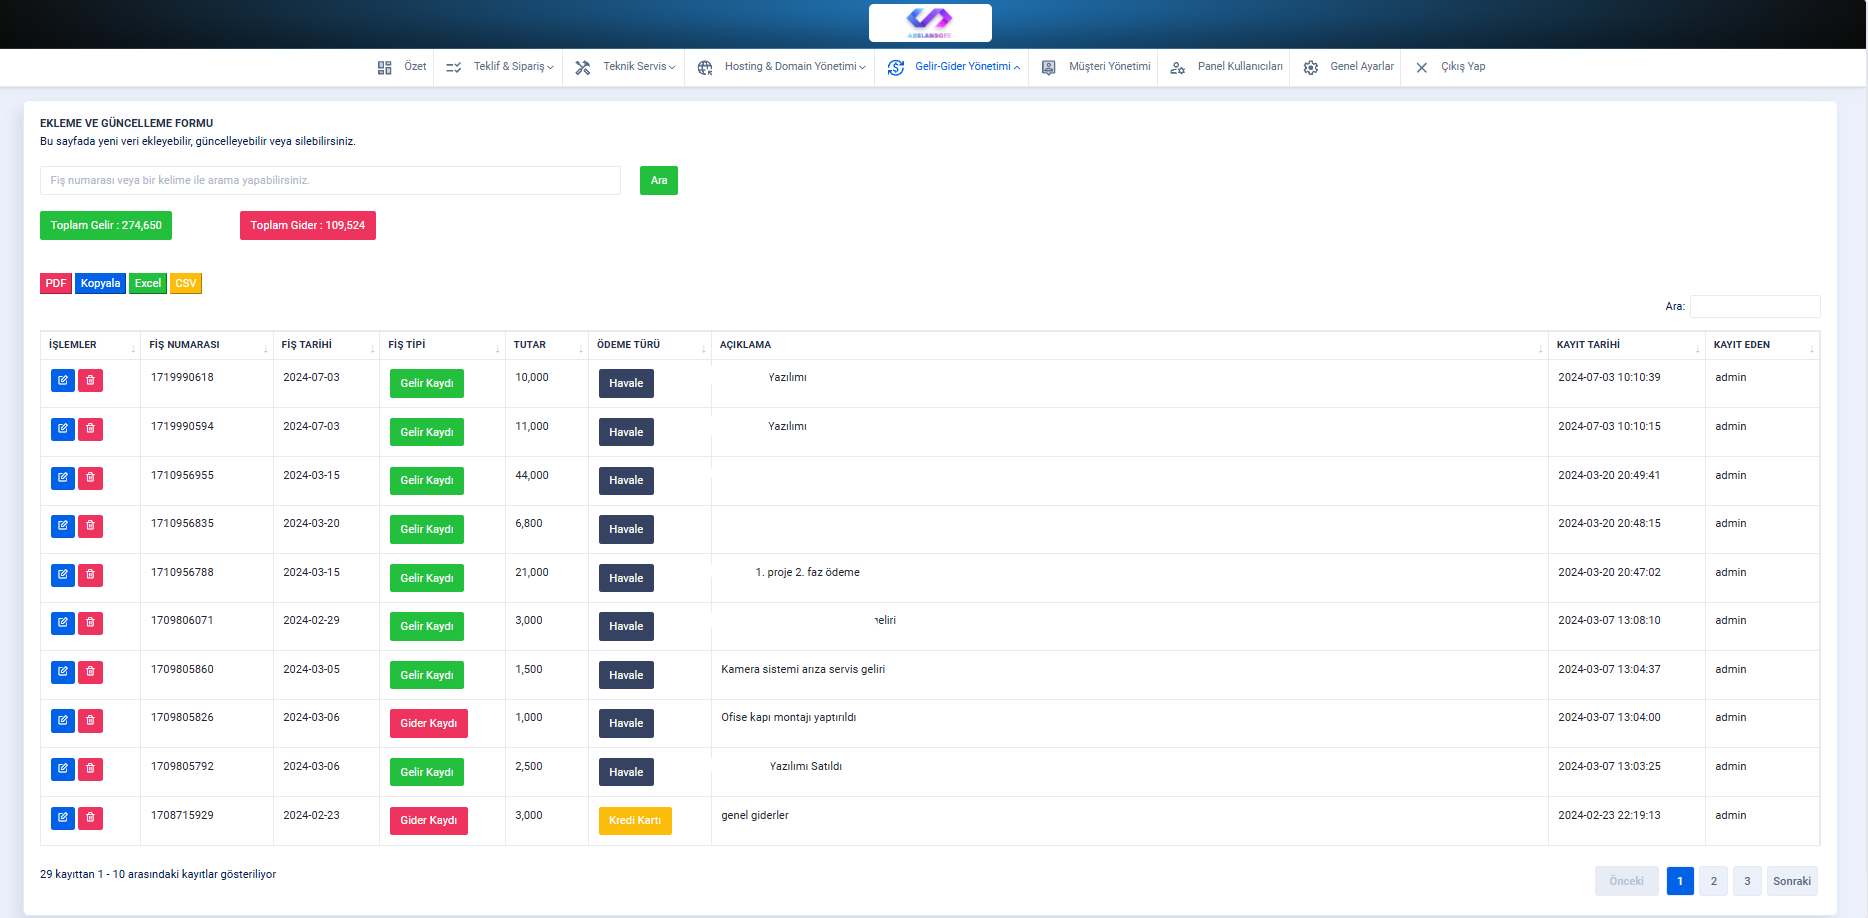Image resolution: width=1868 pixels, height=918 pixels.
Task: Click the Müşteri Yönetimi icon
Action: coord(1049,67)
